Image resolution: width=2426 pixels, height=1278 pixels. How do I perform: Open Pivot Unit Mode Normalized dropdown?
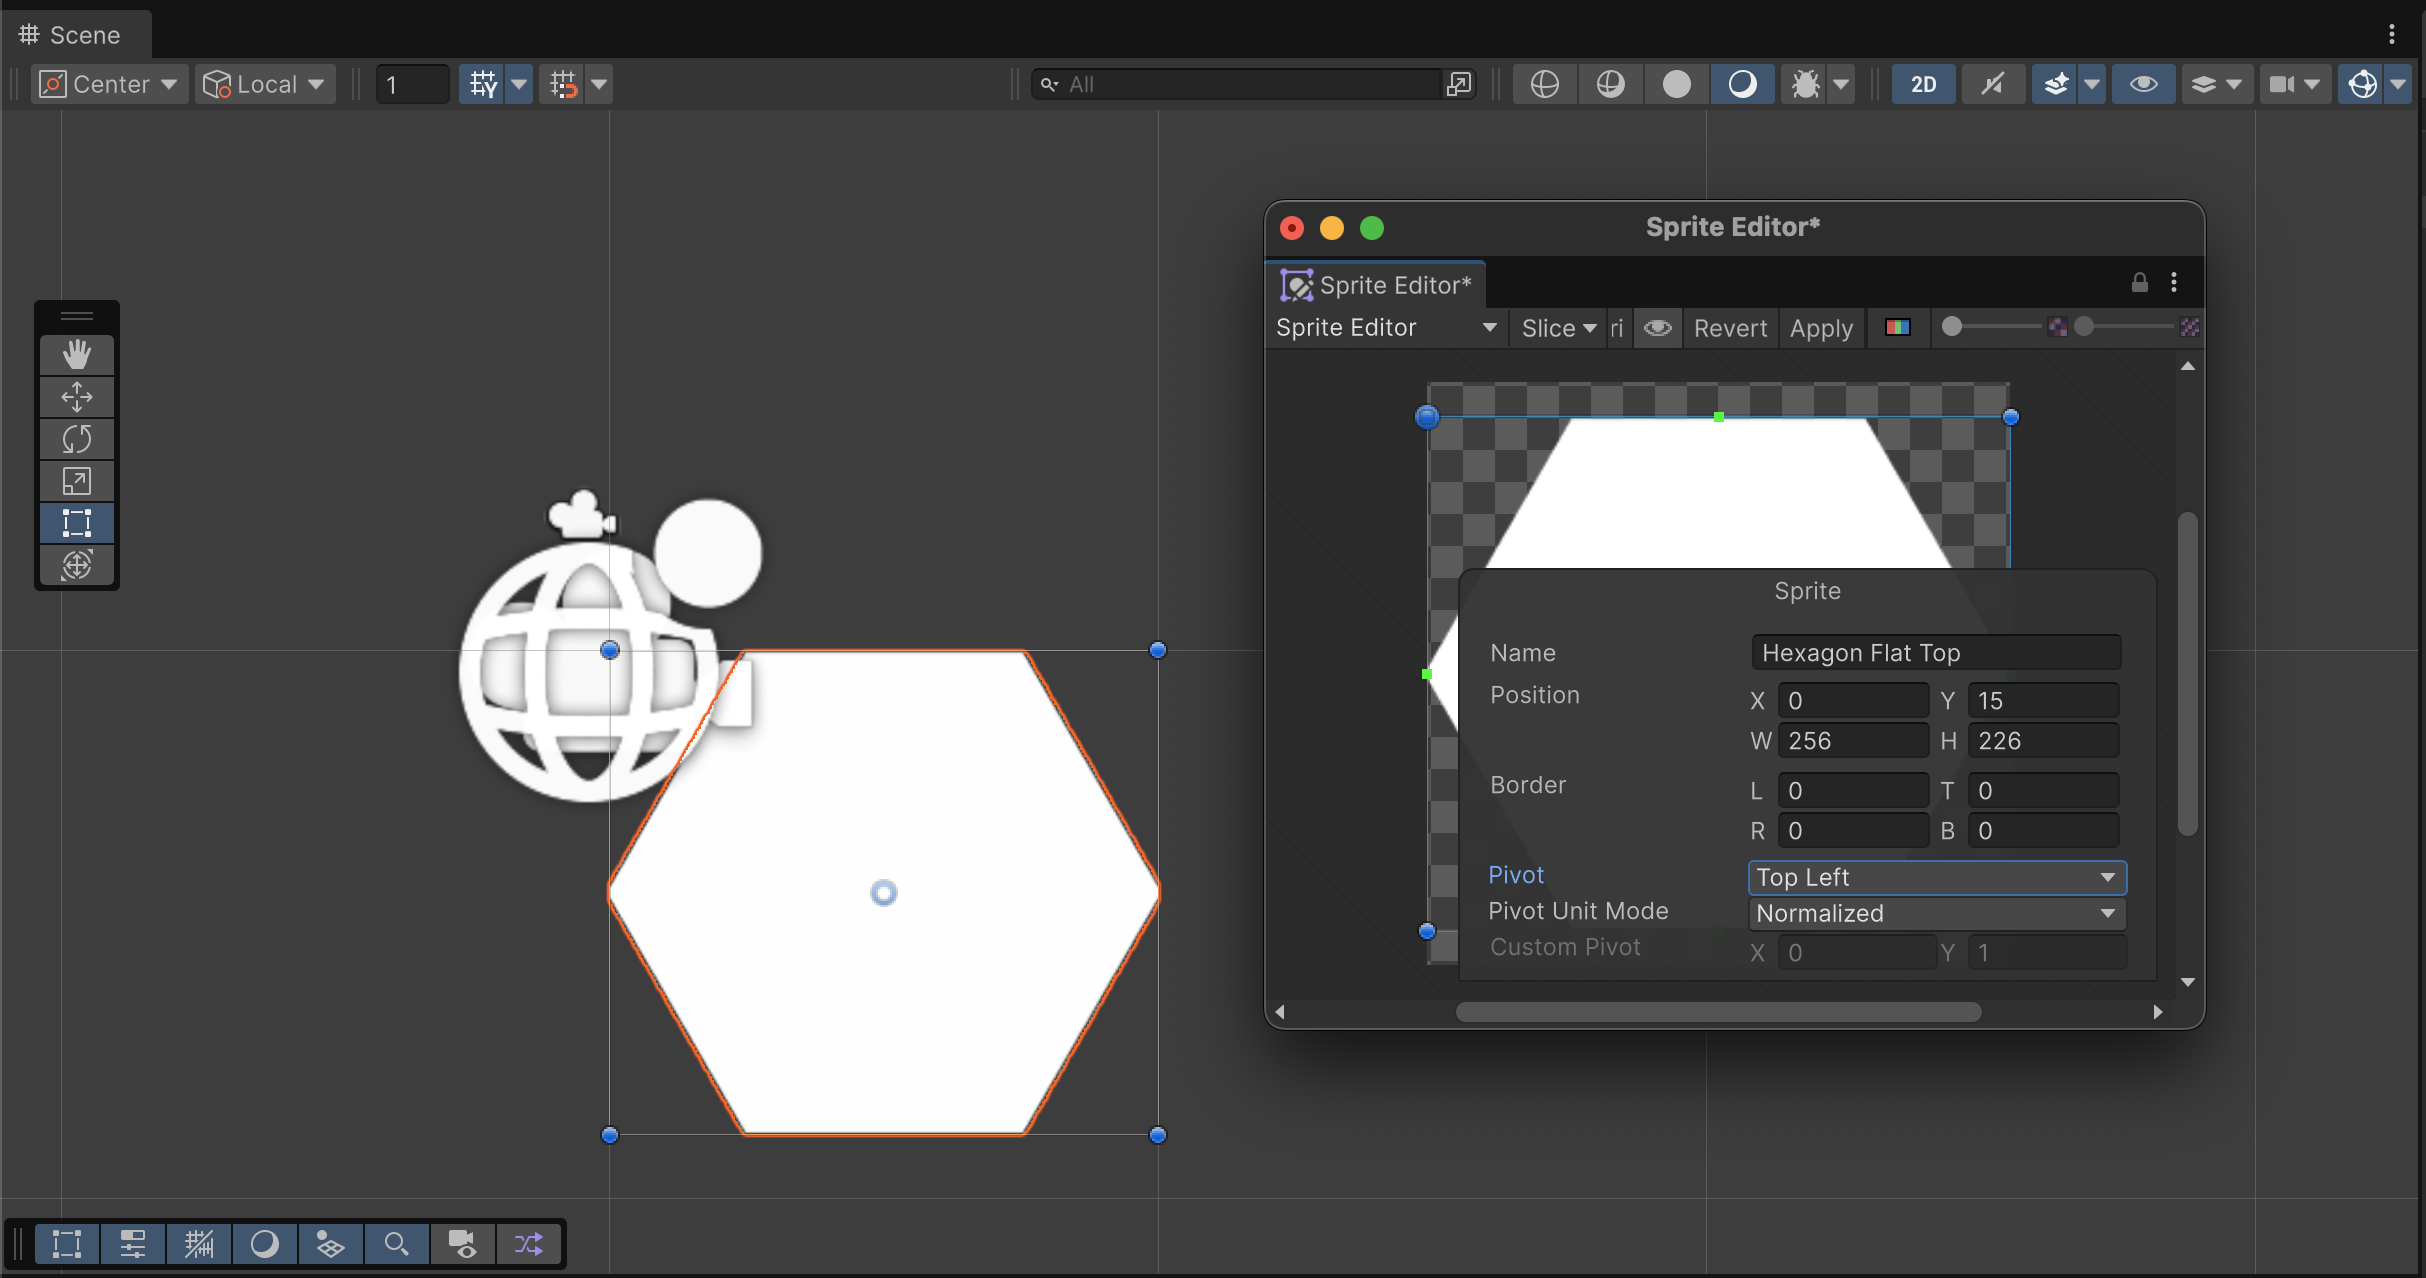1936,913
